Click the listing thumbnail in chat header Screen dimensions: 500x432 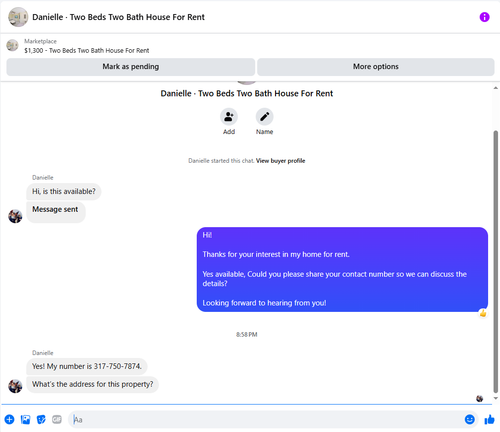pos(18,17)
